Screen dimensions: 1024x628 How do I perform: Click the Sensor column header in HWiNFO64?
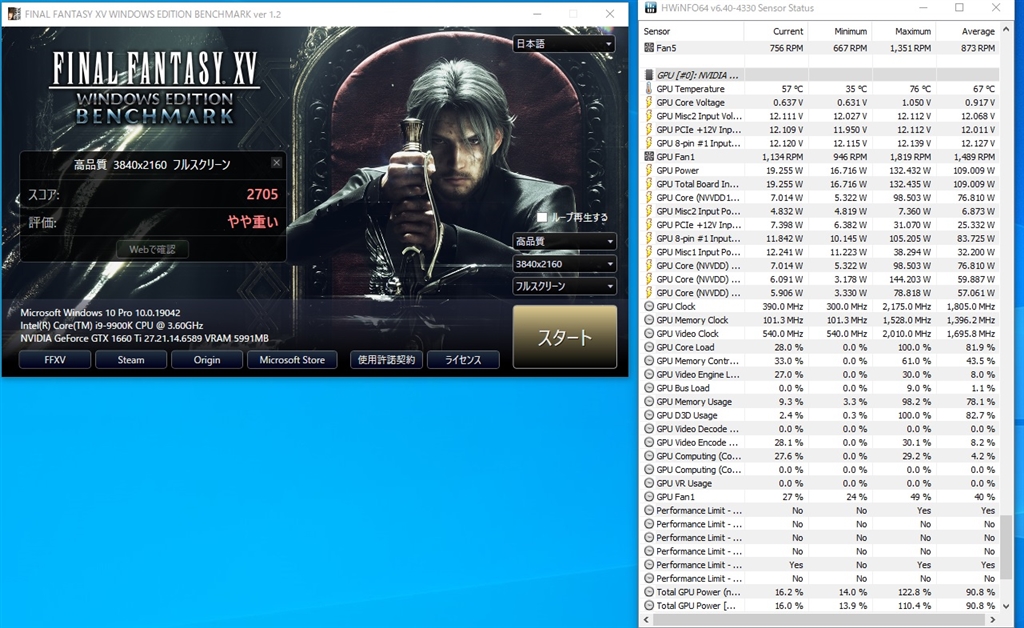click(692, 31)
